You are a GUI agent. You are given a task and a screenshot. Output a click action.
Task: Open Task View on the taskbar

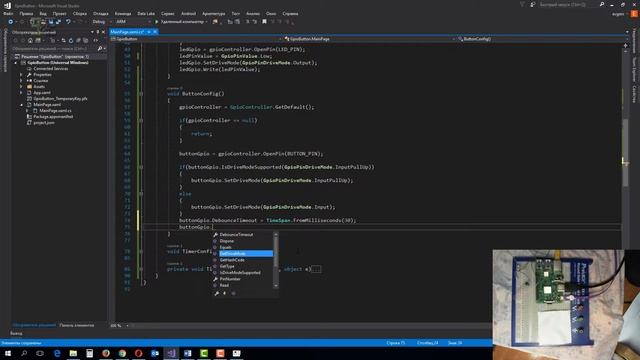click(40, 353)
